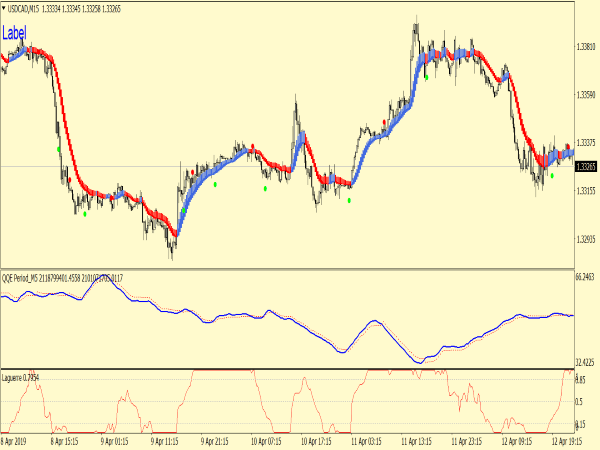Click the 11 Apr 23:15 time label
This screenshot has height=450, width=600.
click(466, 441)
